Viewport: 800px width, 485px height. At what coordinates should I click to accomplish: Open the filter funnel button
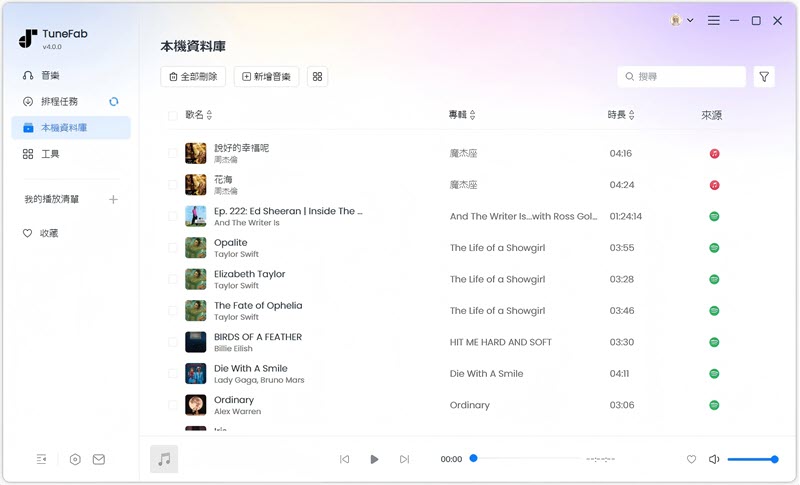(x=764, y=76)
